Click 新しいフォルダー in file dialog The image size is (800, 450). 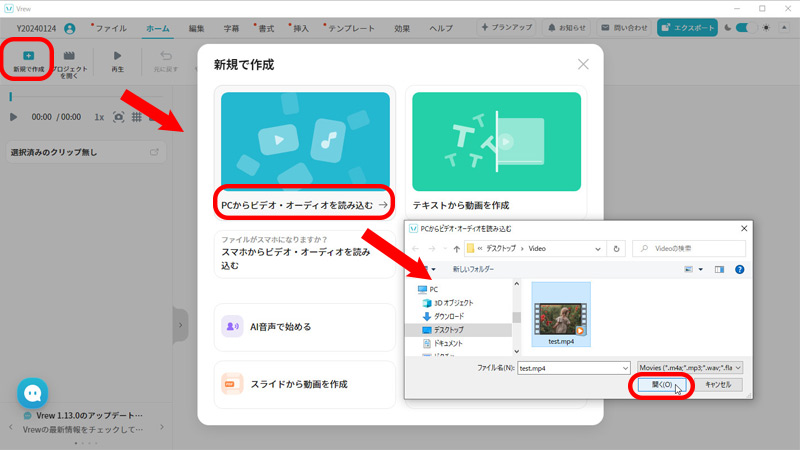[473, 269]
